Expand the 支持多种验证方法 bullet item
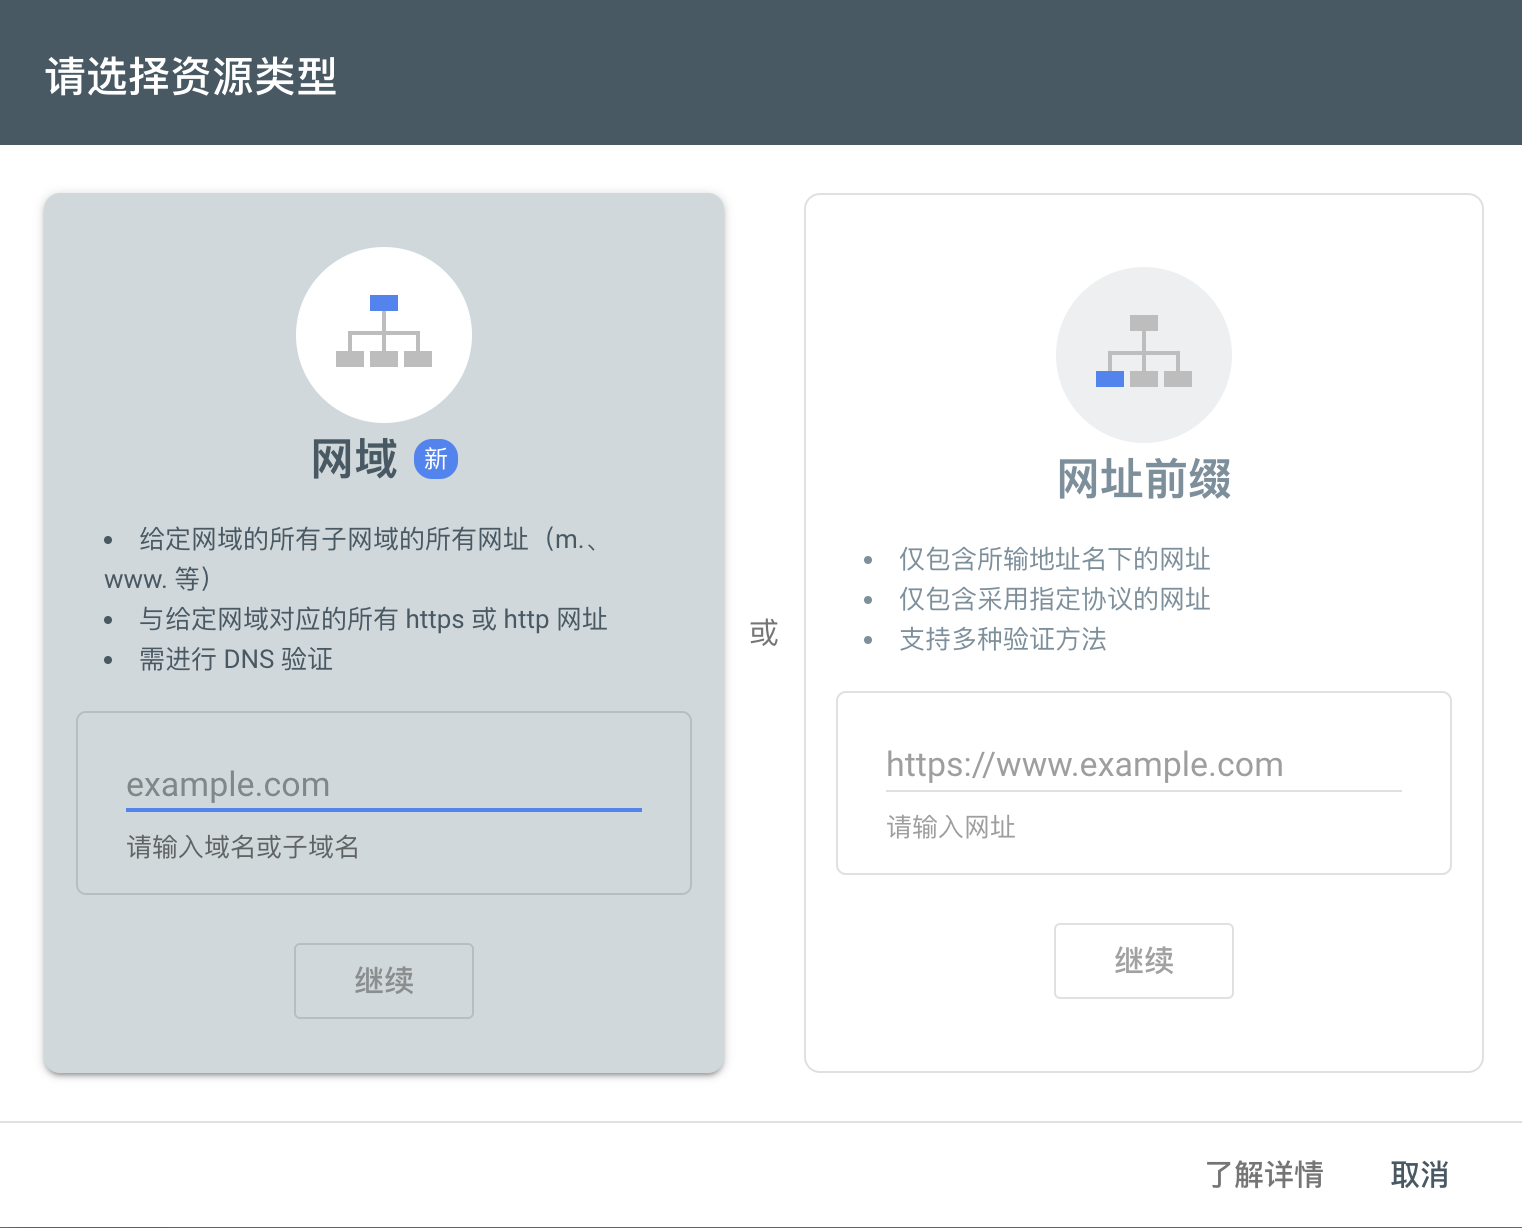 1003,639
